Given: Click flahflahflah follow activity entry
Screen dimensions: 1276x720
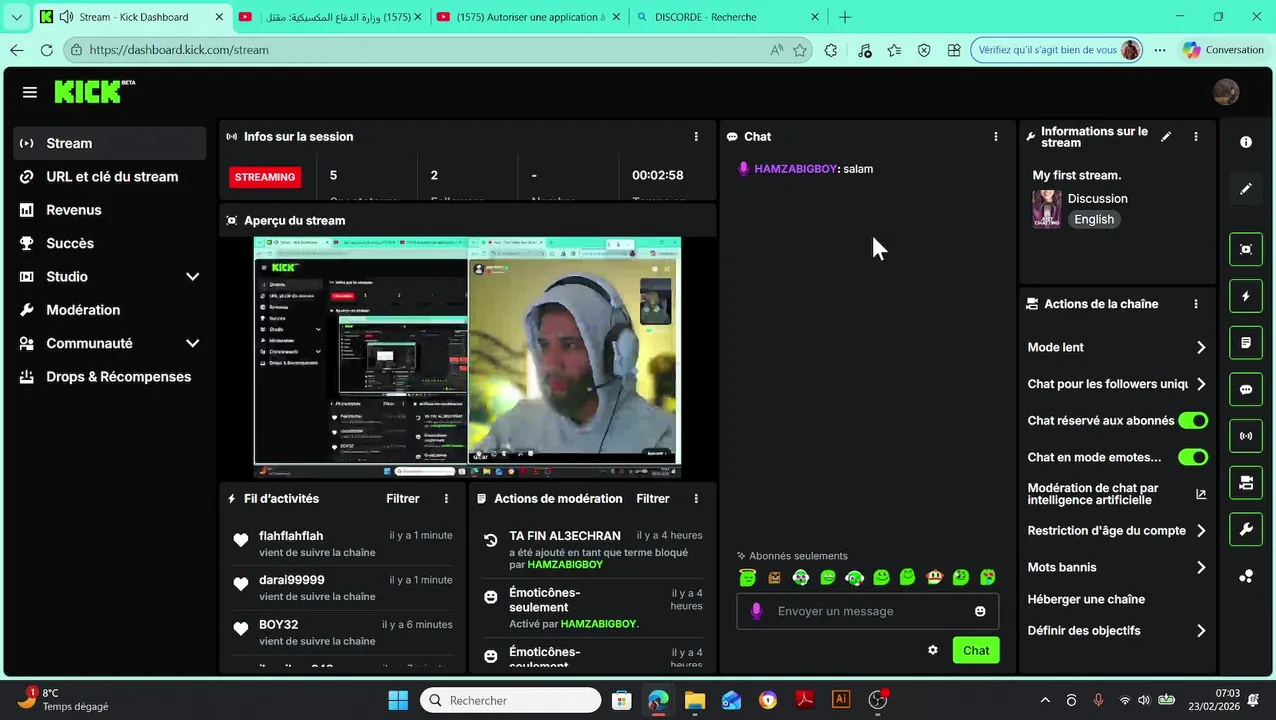Looking at the screenshot, I should point(342,544).
